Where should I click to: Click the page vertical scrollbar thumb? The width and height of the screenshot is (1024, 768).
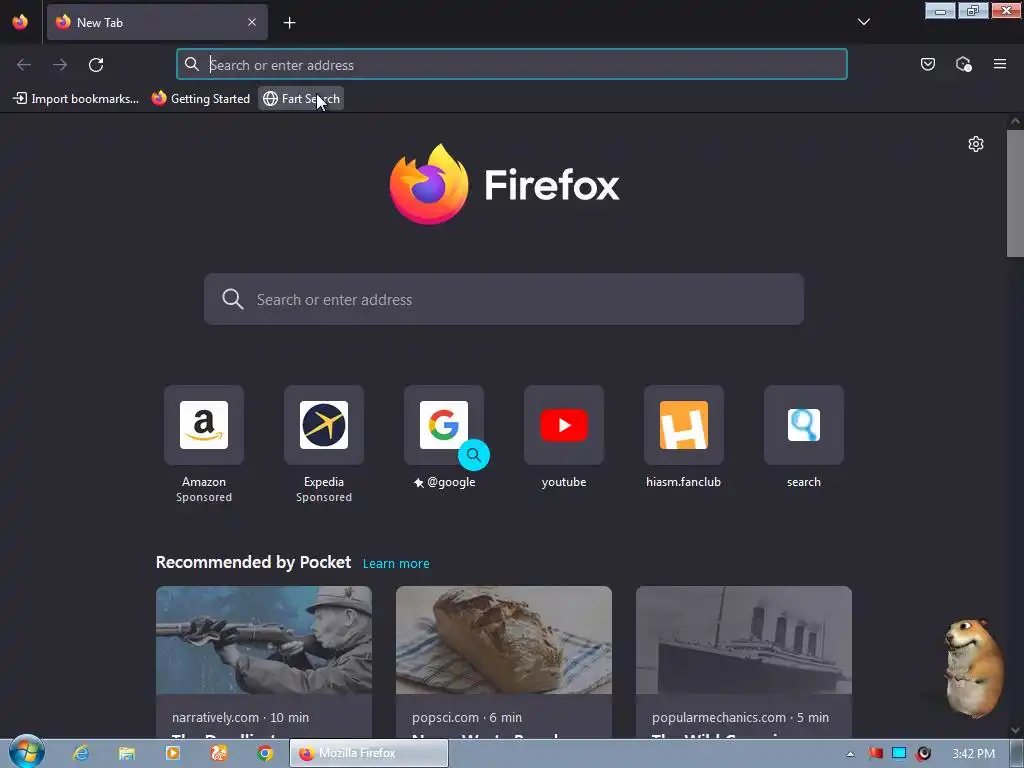[x=1015, y=194]
